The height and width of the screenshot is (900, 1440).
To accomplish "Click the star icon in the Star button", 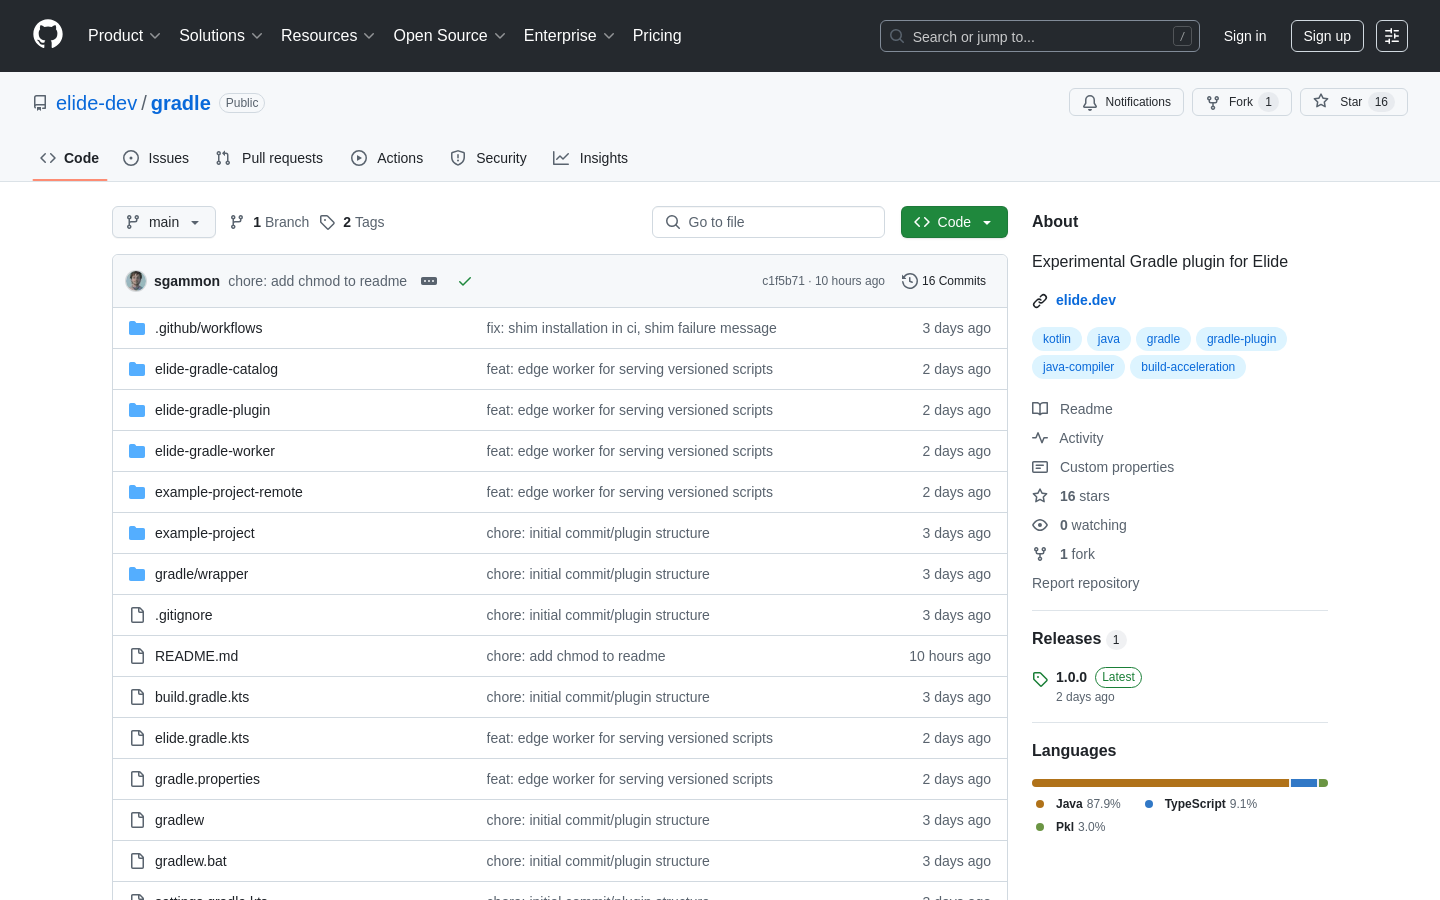I will point(1321,101).
